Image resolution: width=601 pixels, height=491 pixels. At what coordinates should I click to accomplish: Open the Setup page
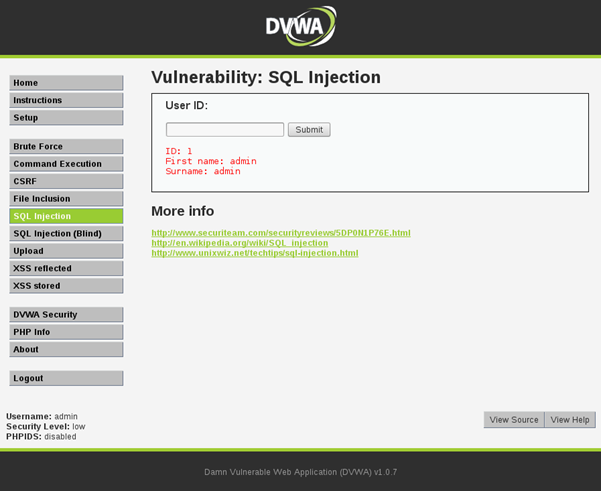66,118
